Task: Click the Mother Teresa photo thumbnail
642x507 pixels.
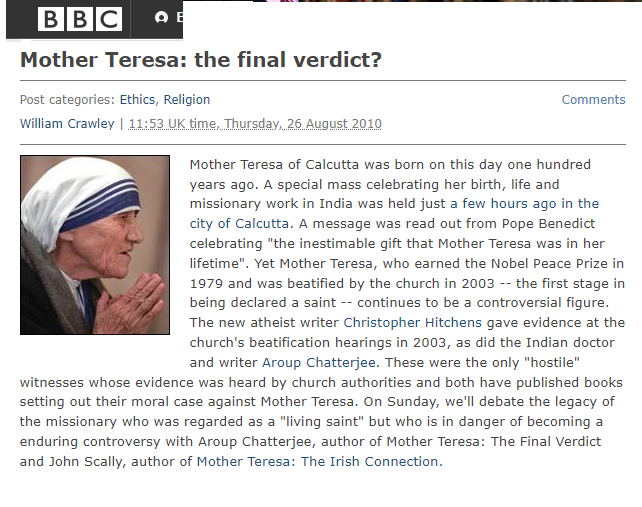Action: 95,245
